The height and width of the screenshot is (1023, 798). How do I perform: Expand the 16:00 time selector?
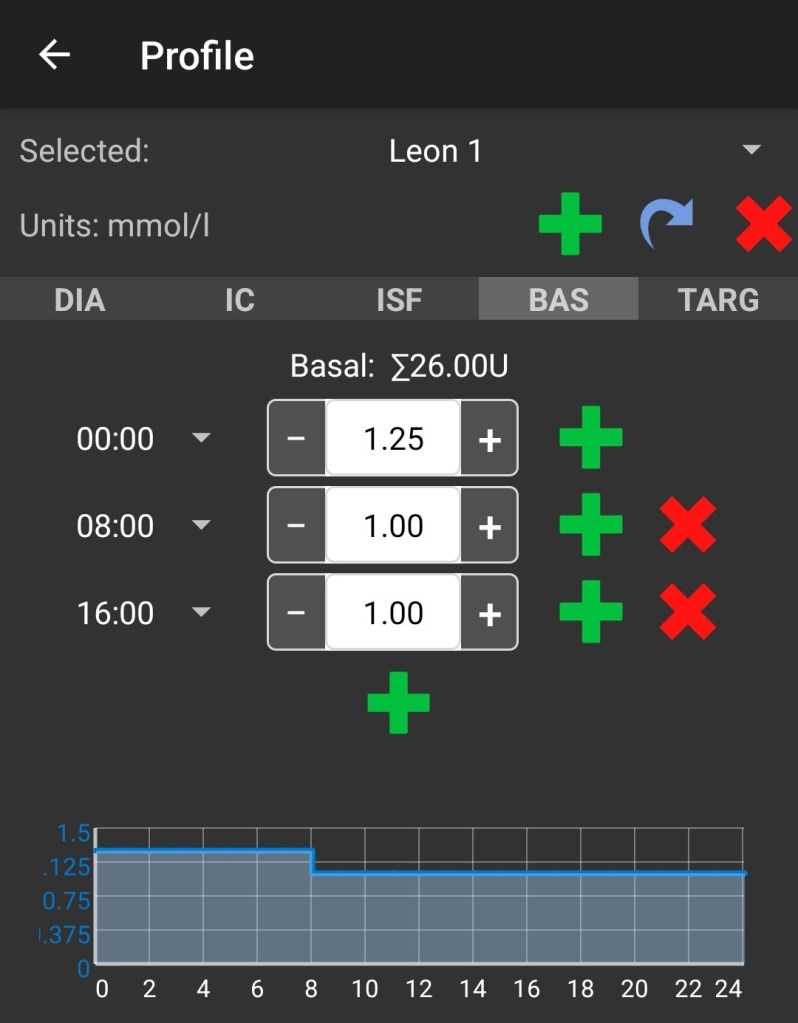point(201,613)
